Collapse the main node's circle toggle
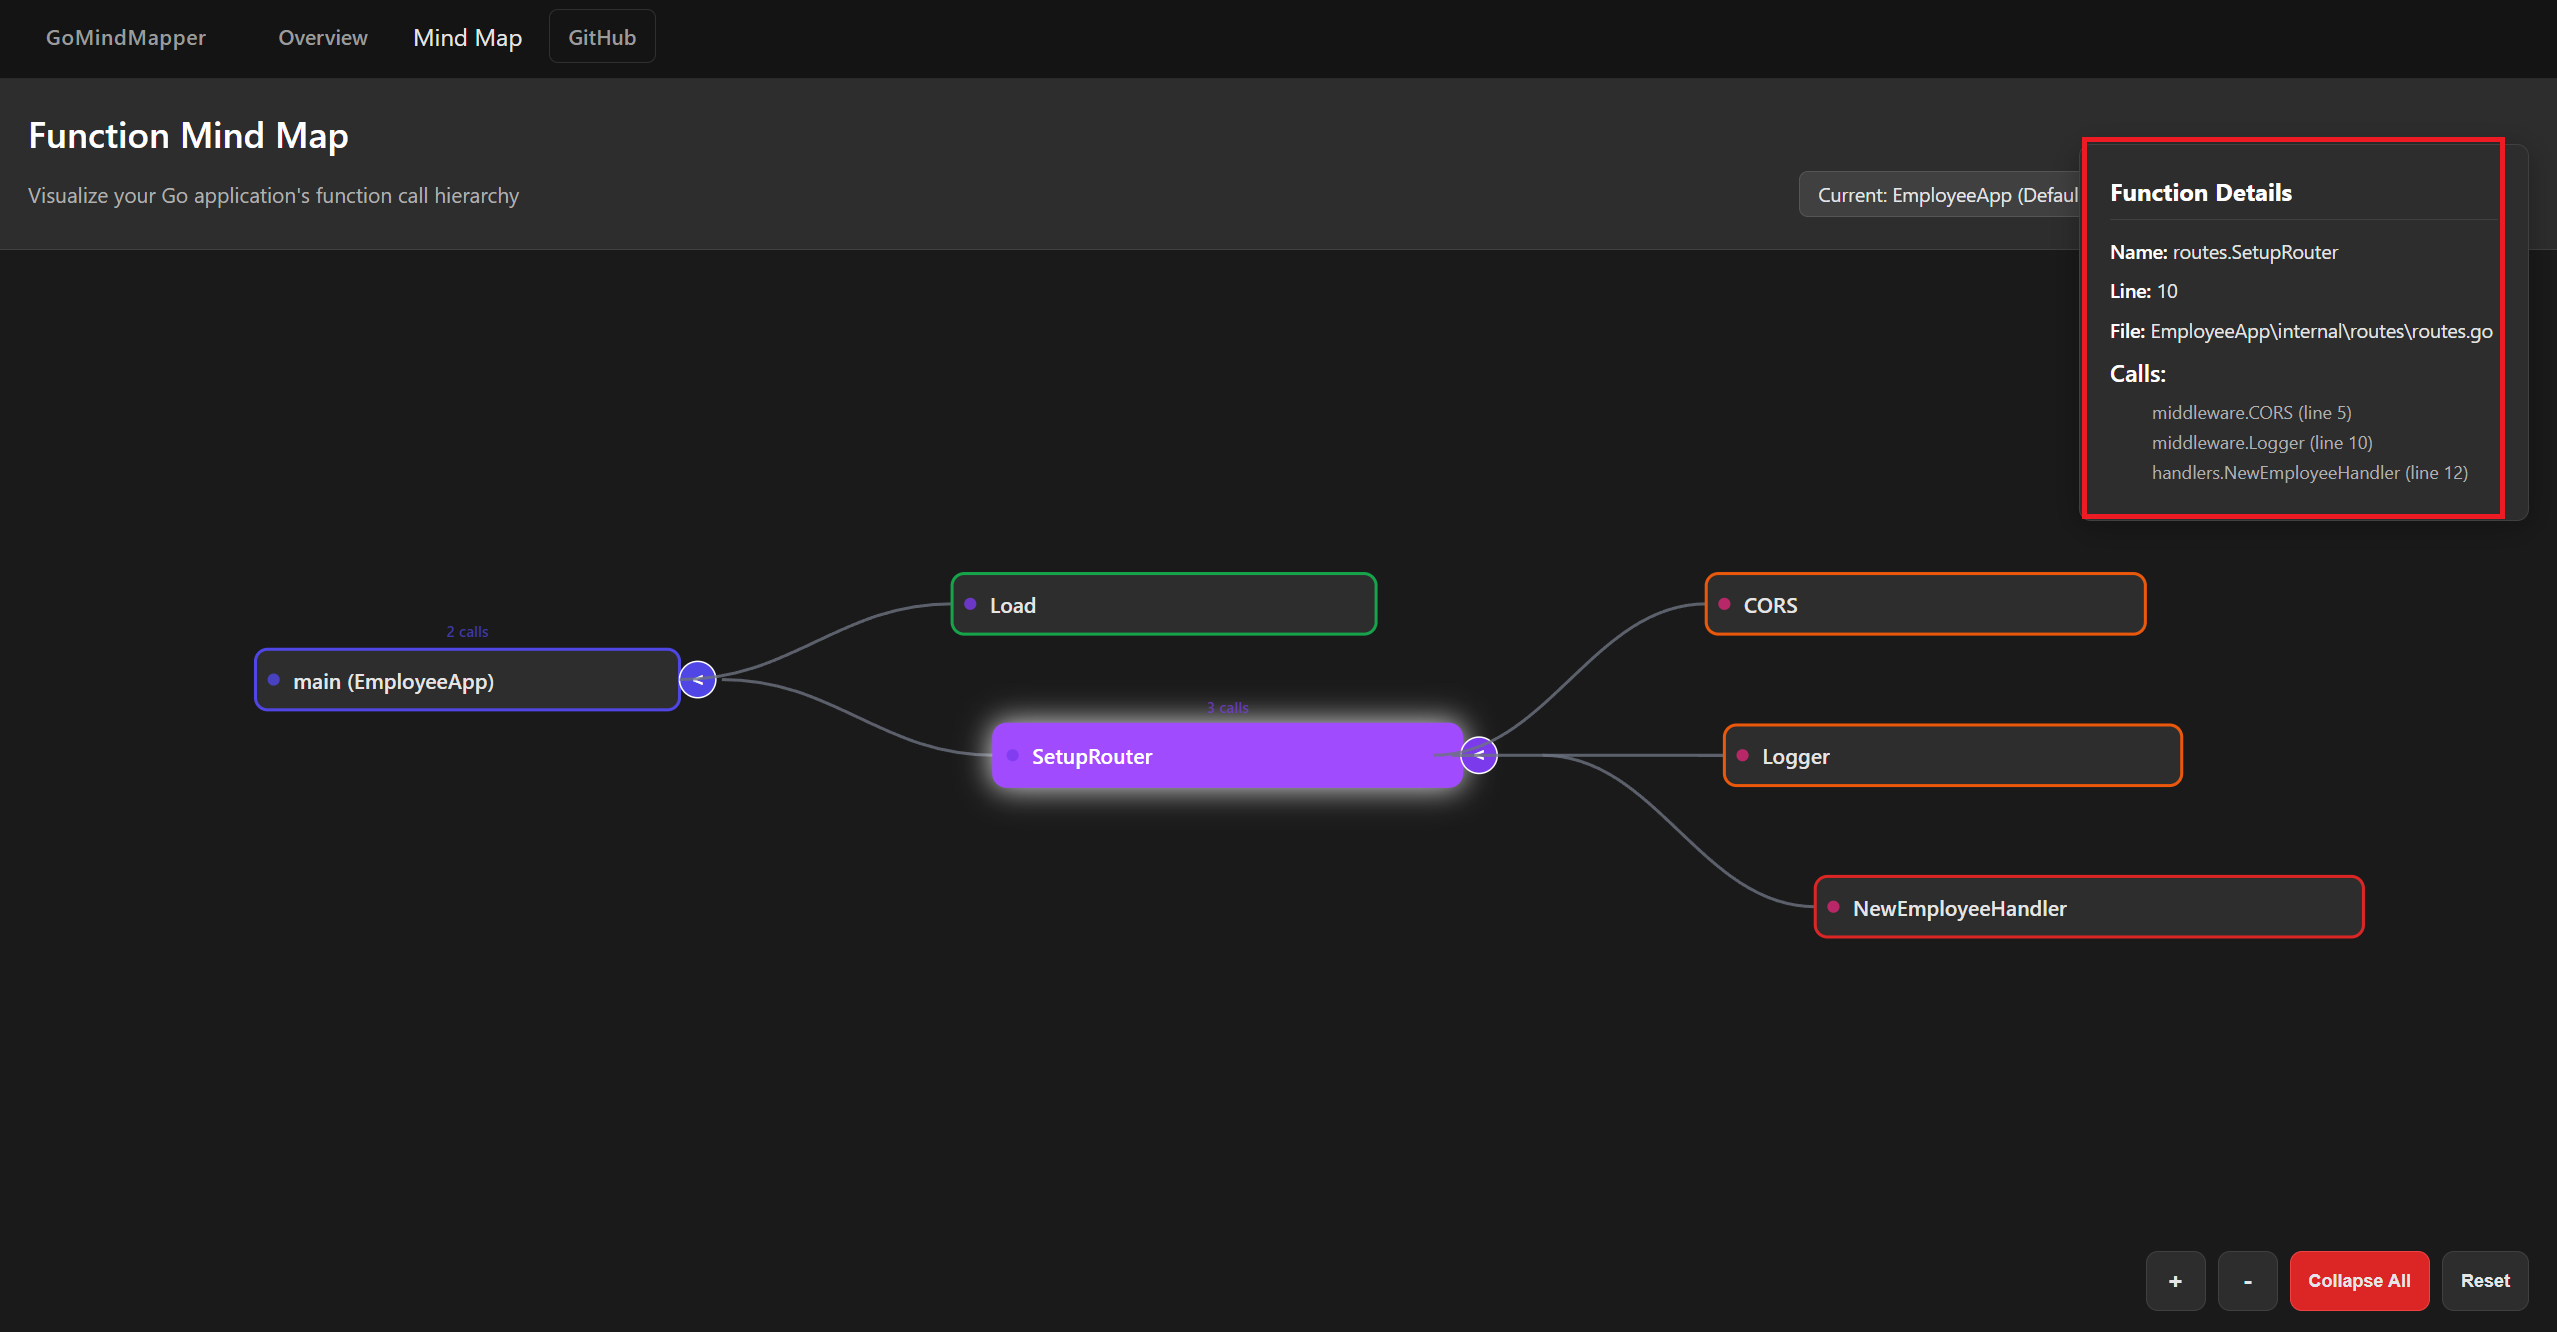Viewport: 2557px width, 1332px height. point(698,680)
